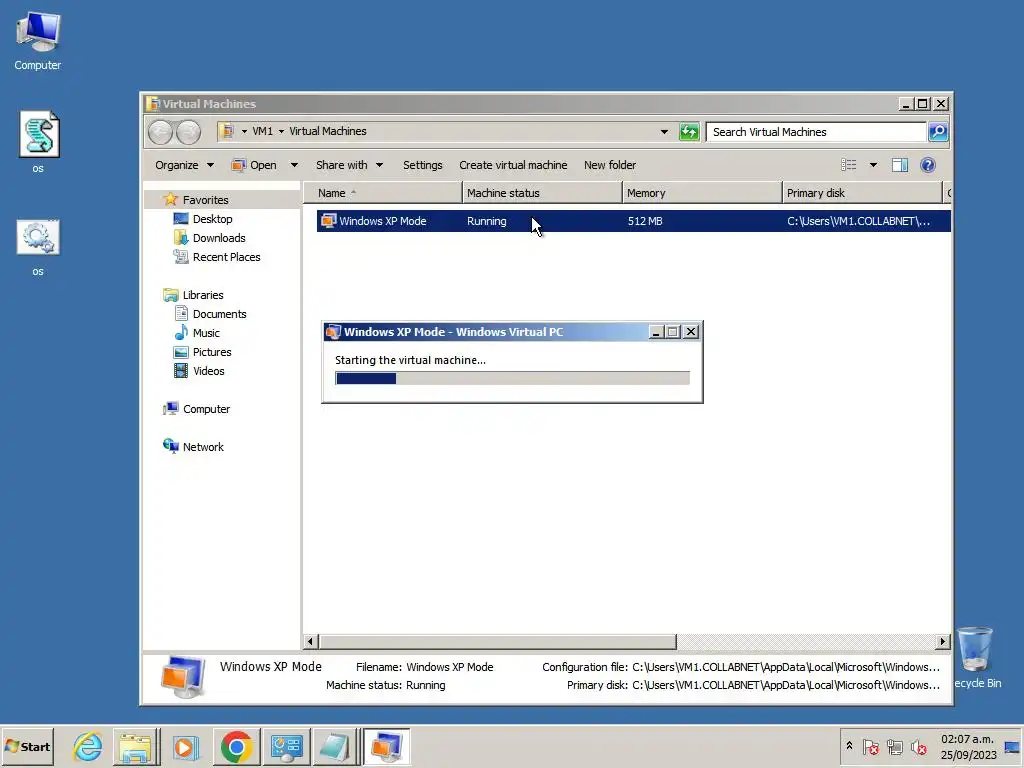The width and height of the screenshot is (1024, 768).
Task: Open the address bar history dropdown
Action: 664,131
